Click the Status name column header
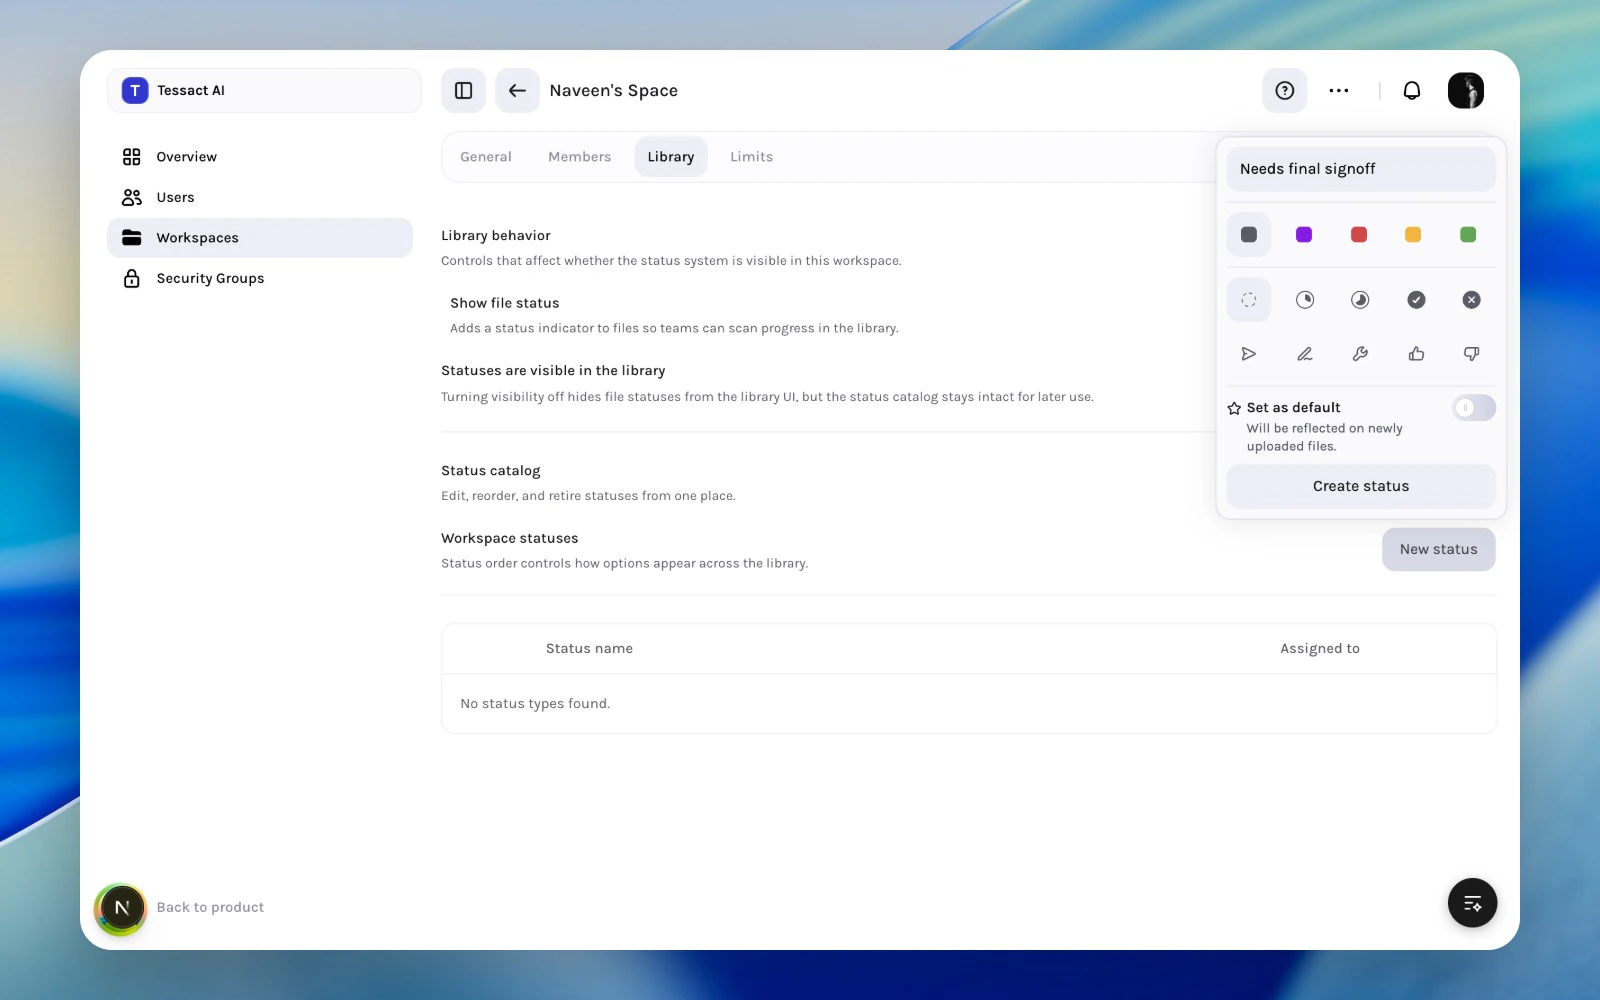The height and width of the screenshot is (1000, 1600). pos(589,649)
